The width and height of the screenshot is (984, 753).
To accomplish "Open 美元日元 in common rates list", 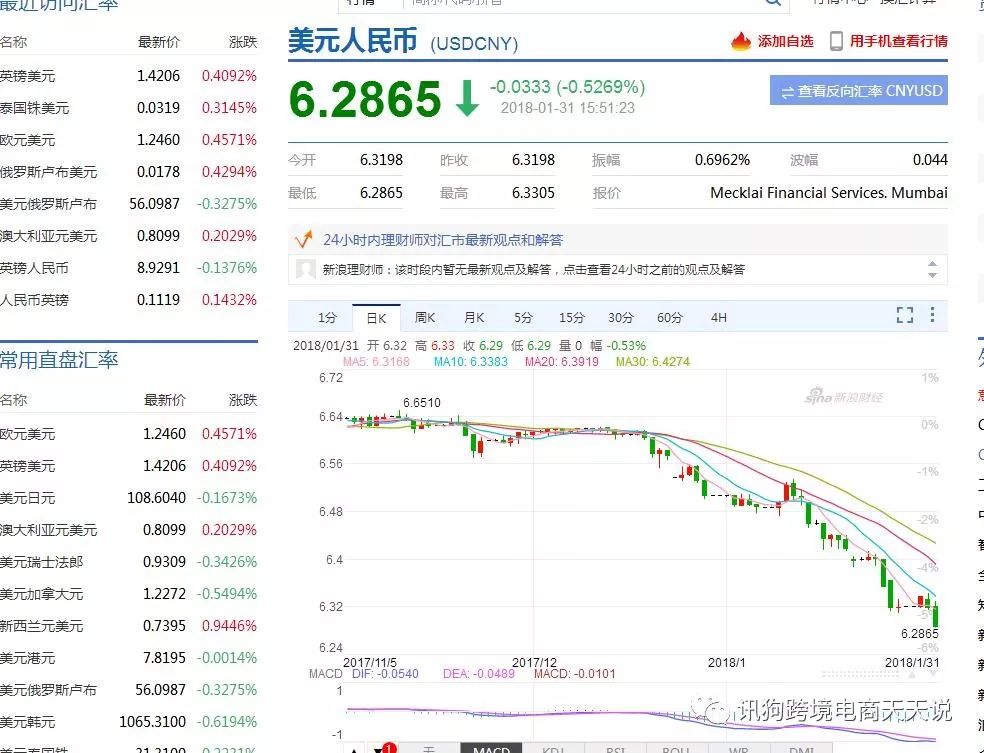I will (28, 498).
